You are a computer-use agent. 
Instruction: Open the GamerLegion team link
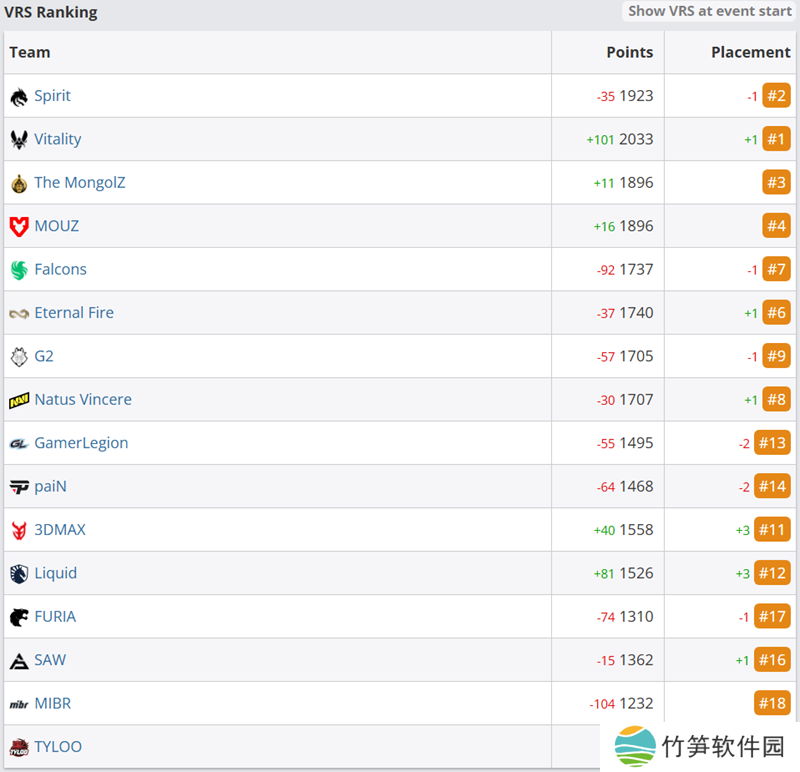(x=81, y=443)
